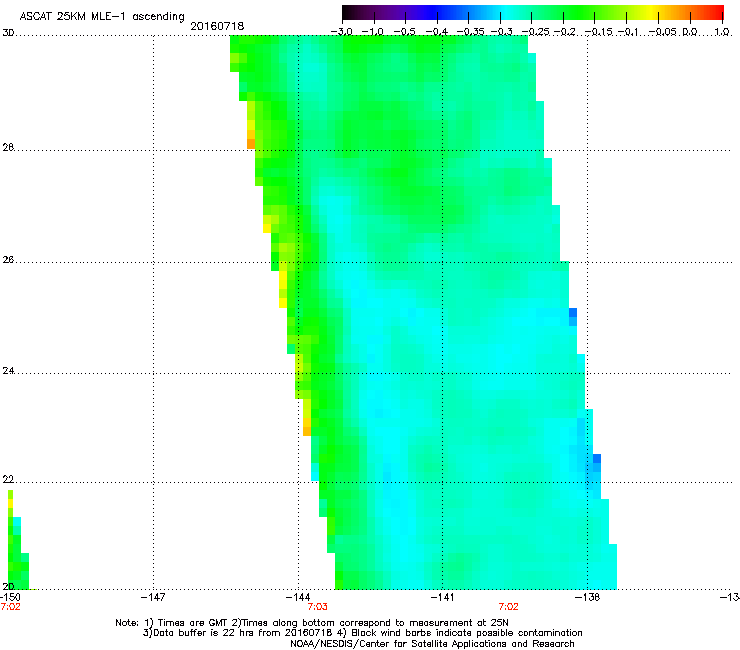Click the color bar label "-0.1"
The height and width of the screenshot is (650, 740).
(x=628, y=32)
